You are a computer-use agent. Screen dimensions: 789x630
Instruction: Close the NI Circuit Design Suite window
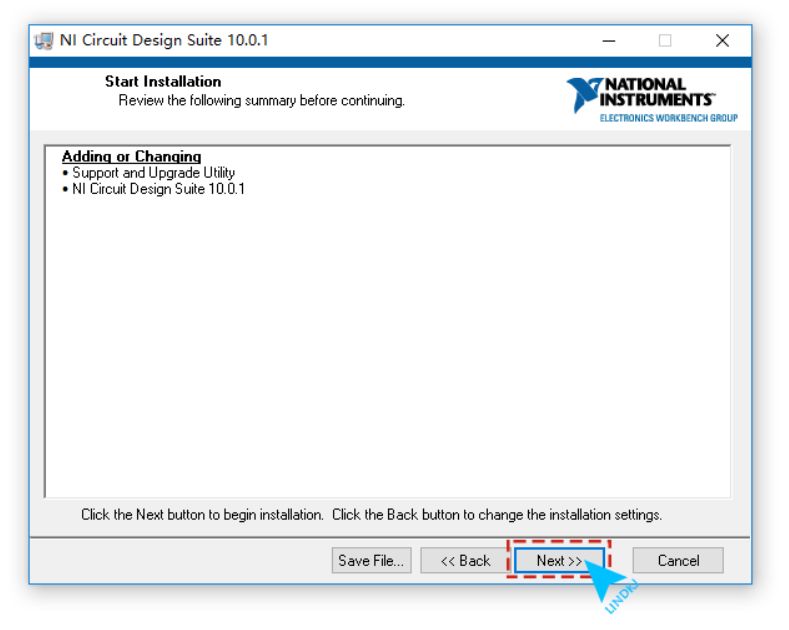[x=722, y=41]
